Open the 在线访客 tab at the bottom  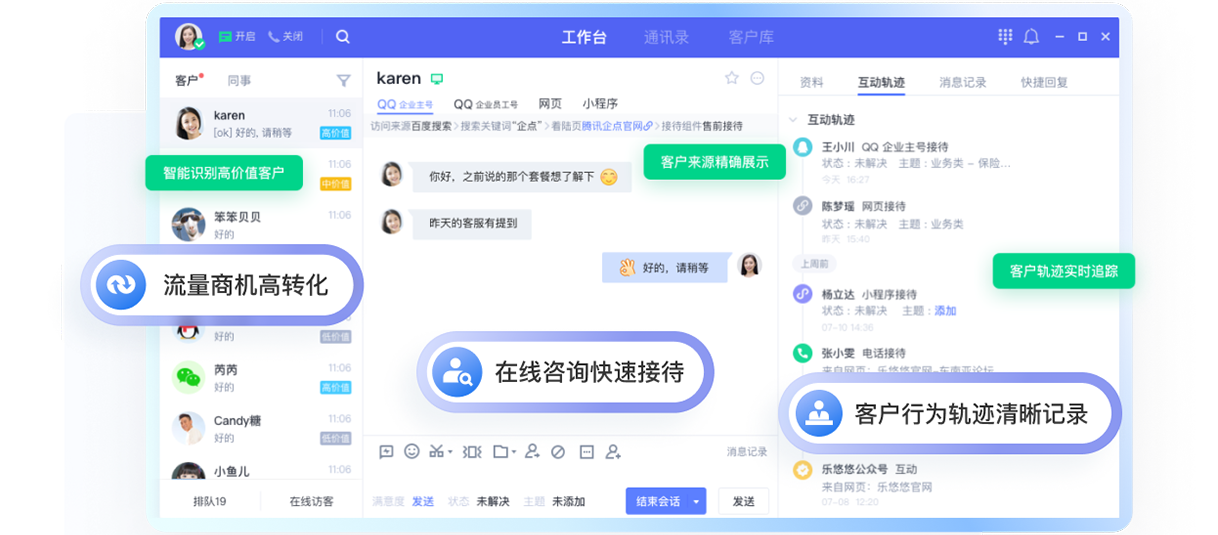[311, 502]
